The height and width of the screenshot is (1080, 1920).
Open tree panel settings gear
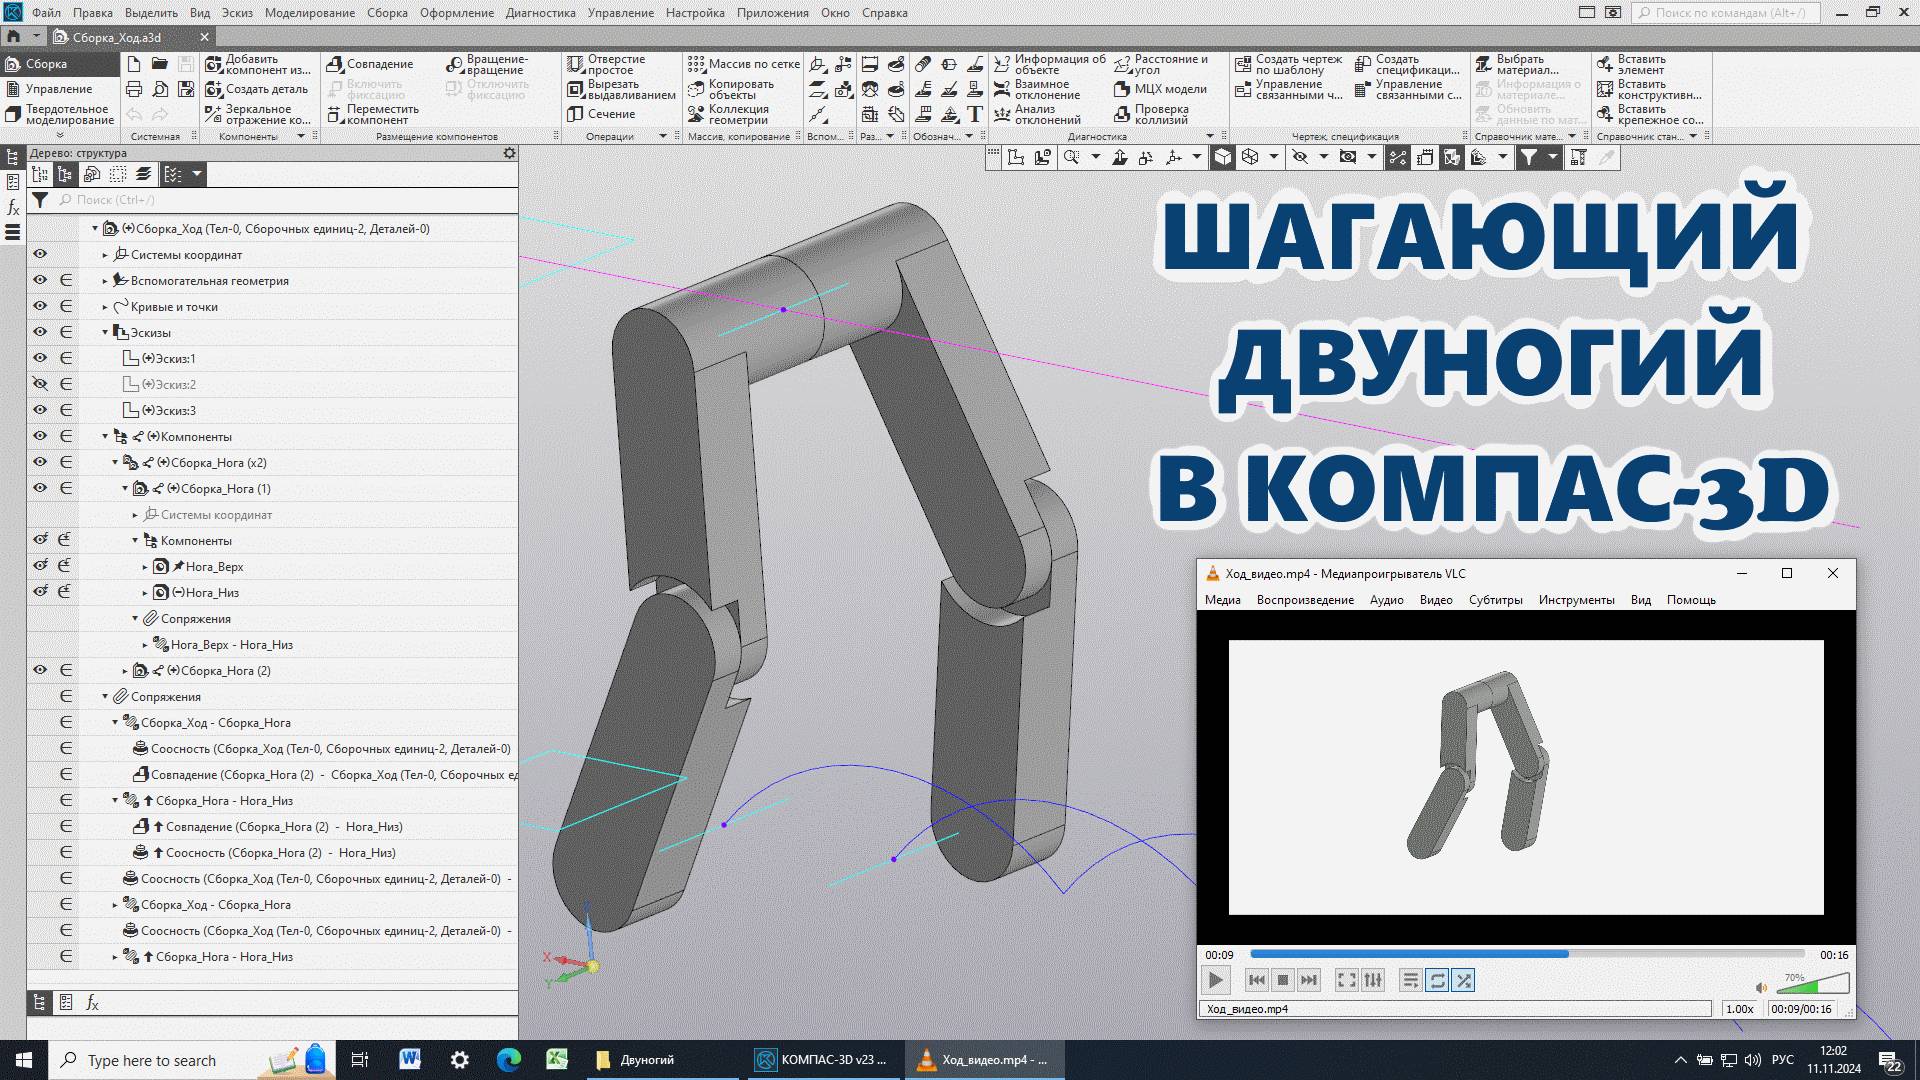(x=509, y=153)
